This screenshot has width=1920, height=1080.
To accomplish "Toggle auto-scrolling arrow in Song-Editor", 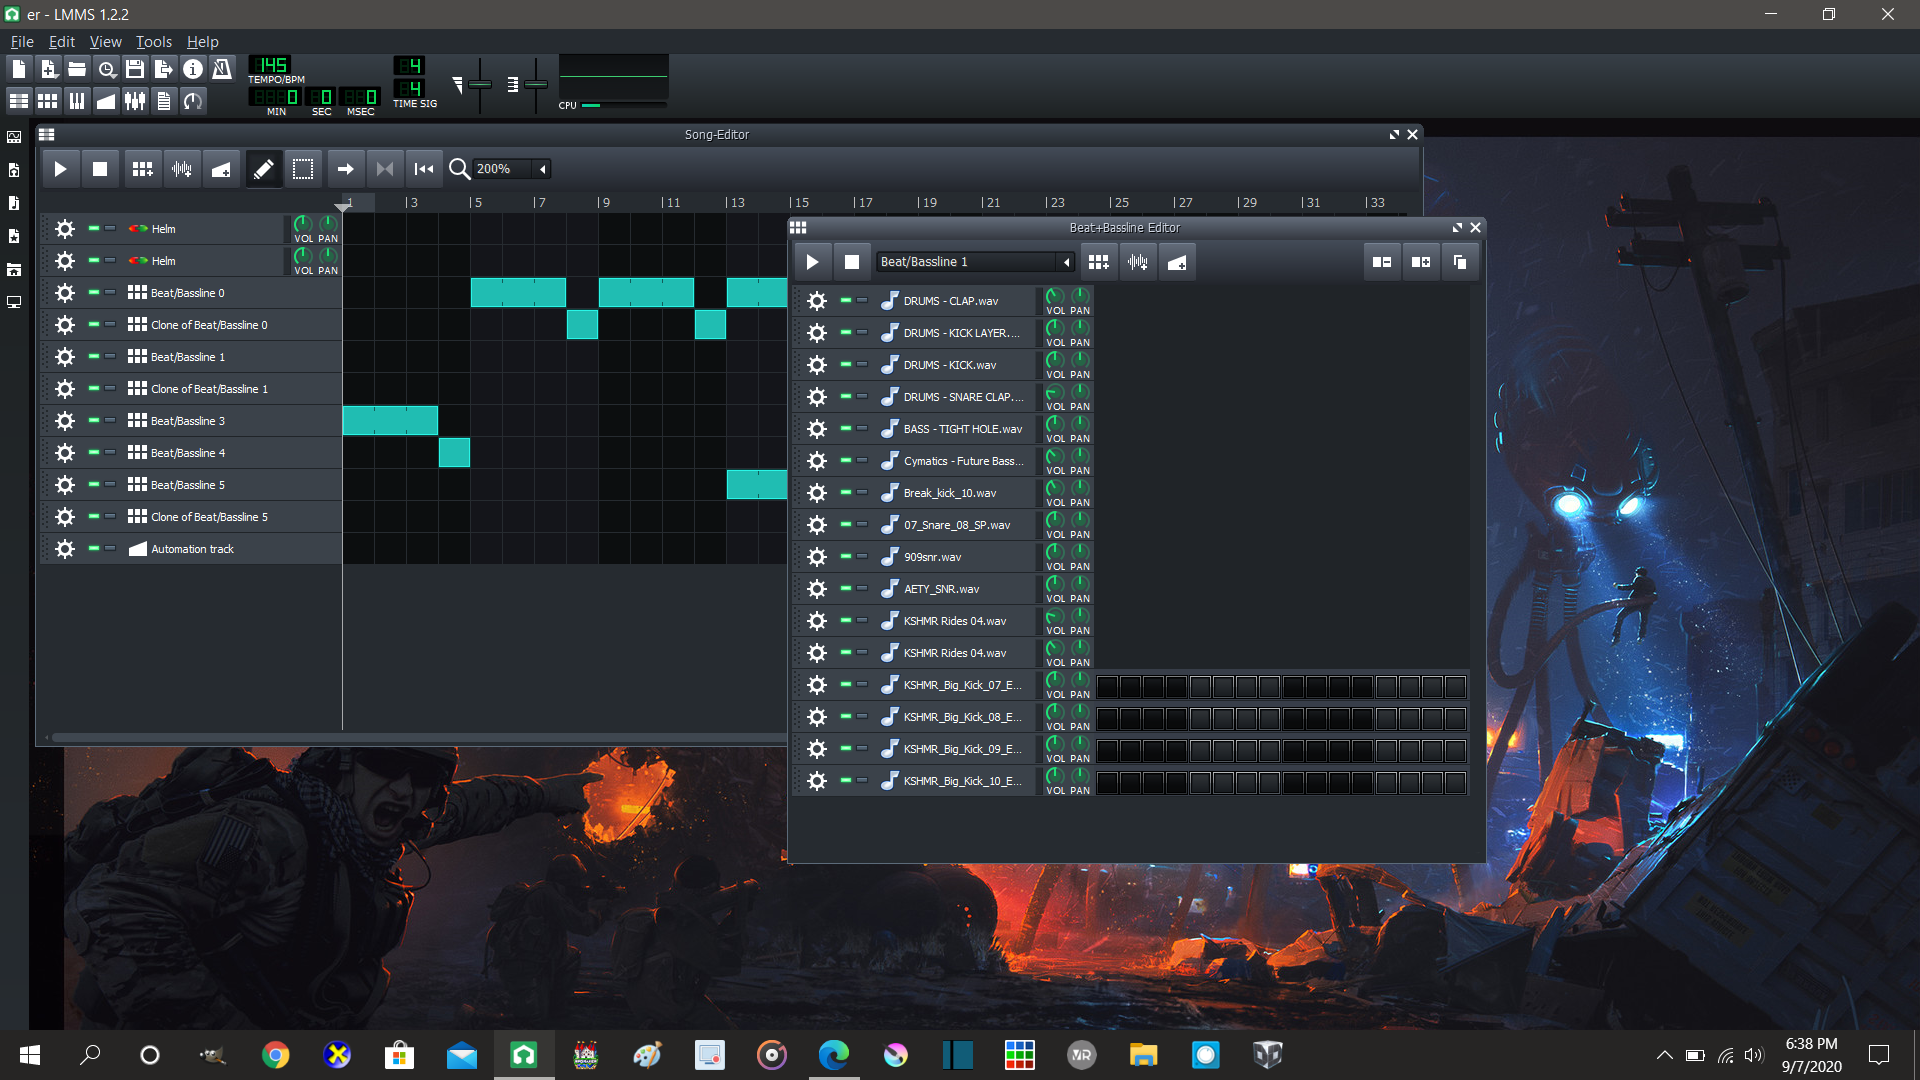I will pyautogui.click(x=345, y=169).
